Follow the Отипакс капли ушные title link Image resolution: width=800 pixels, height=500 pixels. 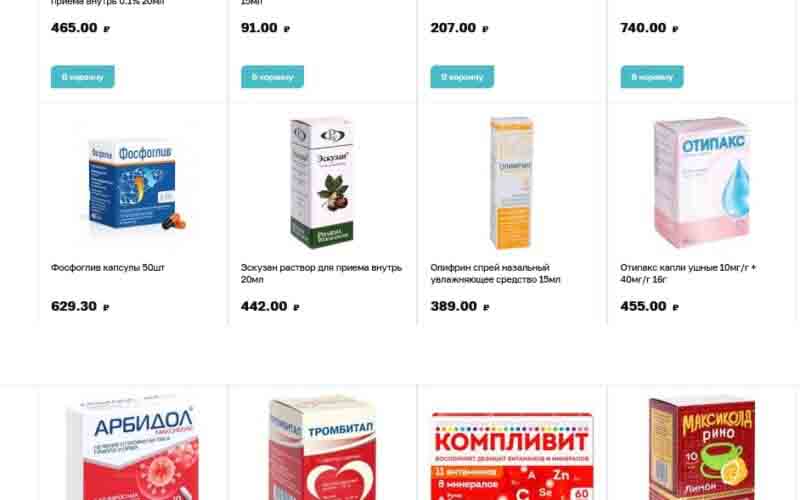pos(688,273)
